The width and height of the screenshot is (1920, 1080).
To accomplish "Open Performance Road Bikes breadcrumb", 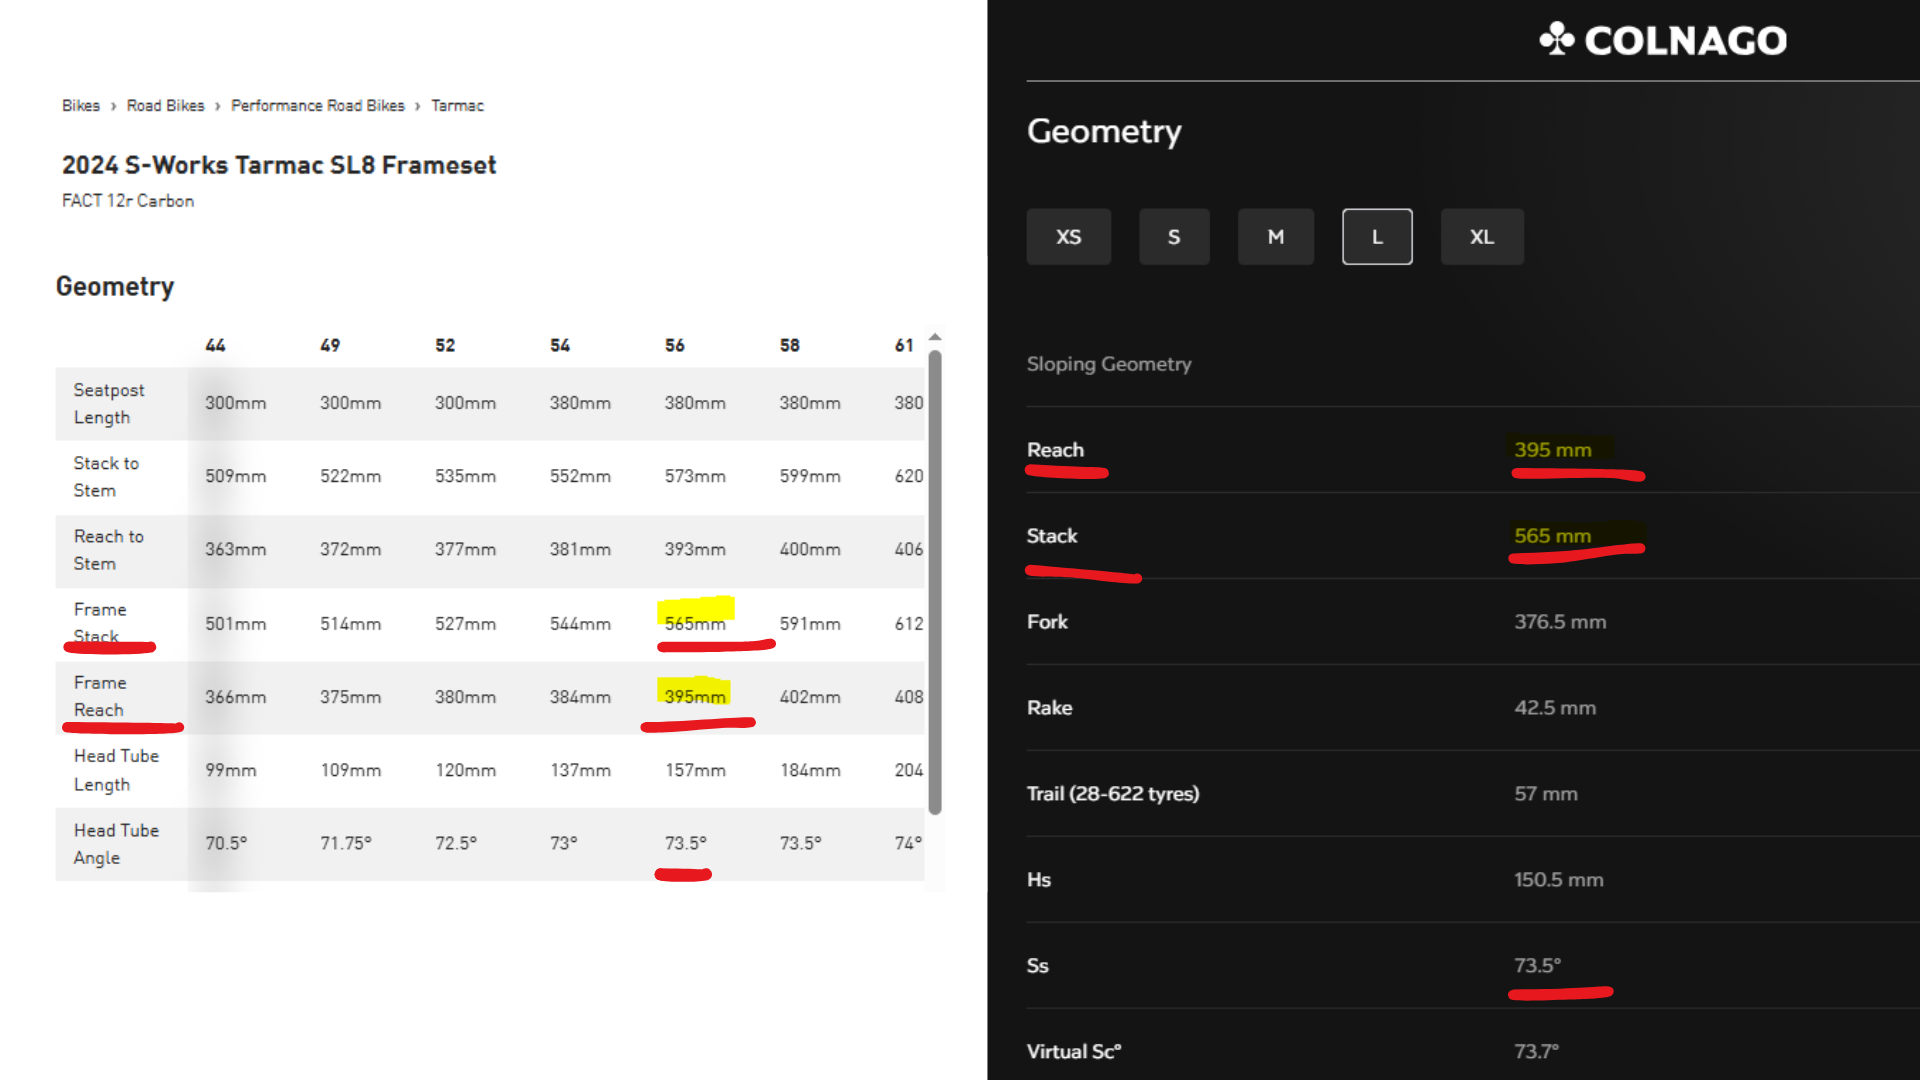I will 317,106.
